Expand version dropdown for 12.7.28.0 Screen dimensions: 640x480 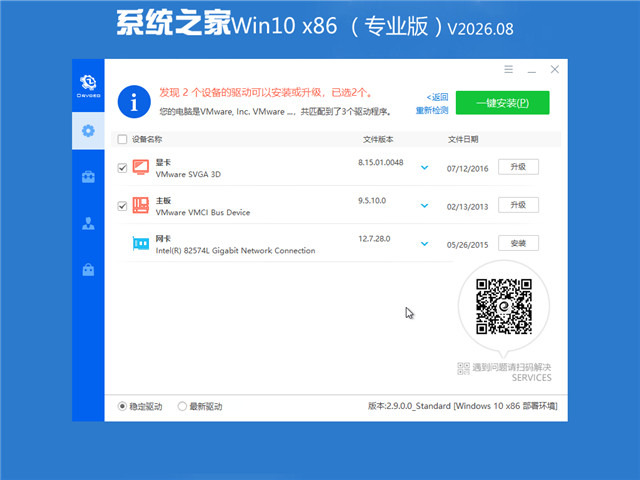[x=424, y=244]
